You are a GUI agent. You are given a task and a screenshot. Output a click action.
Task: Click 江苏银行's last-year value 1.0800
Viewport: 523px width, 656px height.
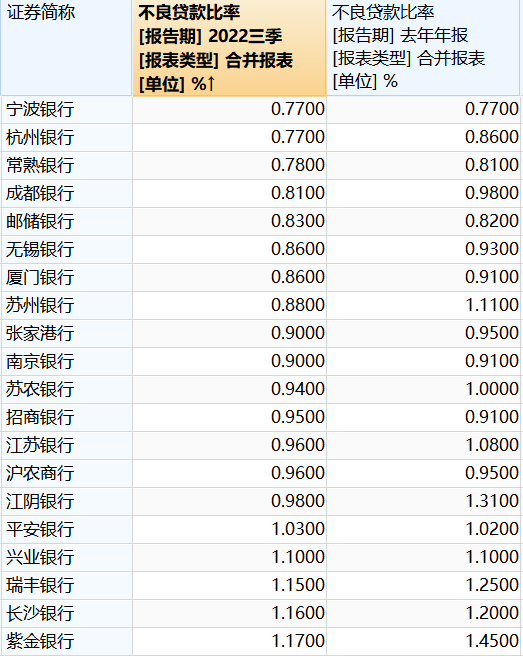tap(492, 446)
